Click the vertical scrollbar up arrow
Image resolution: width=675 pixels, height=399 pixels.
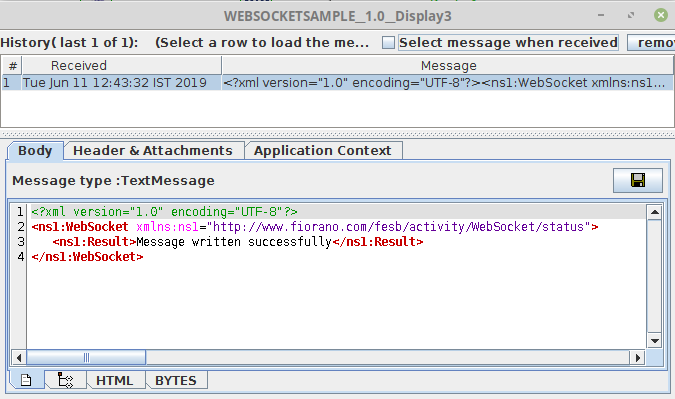(x=654, y=212)
